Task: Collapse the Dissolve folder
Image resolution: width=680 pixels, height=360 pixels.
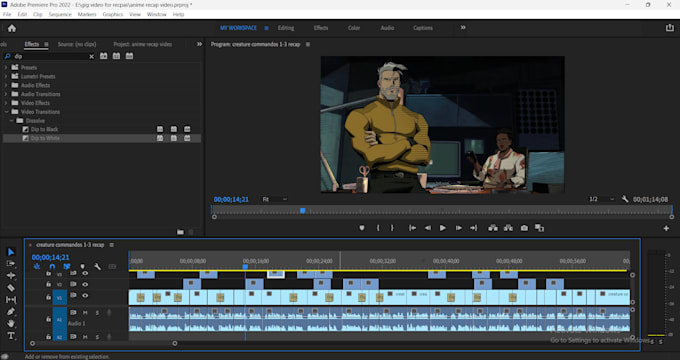Action: tap(12, 121)
